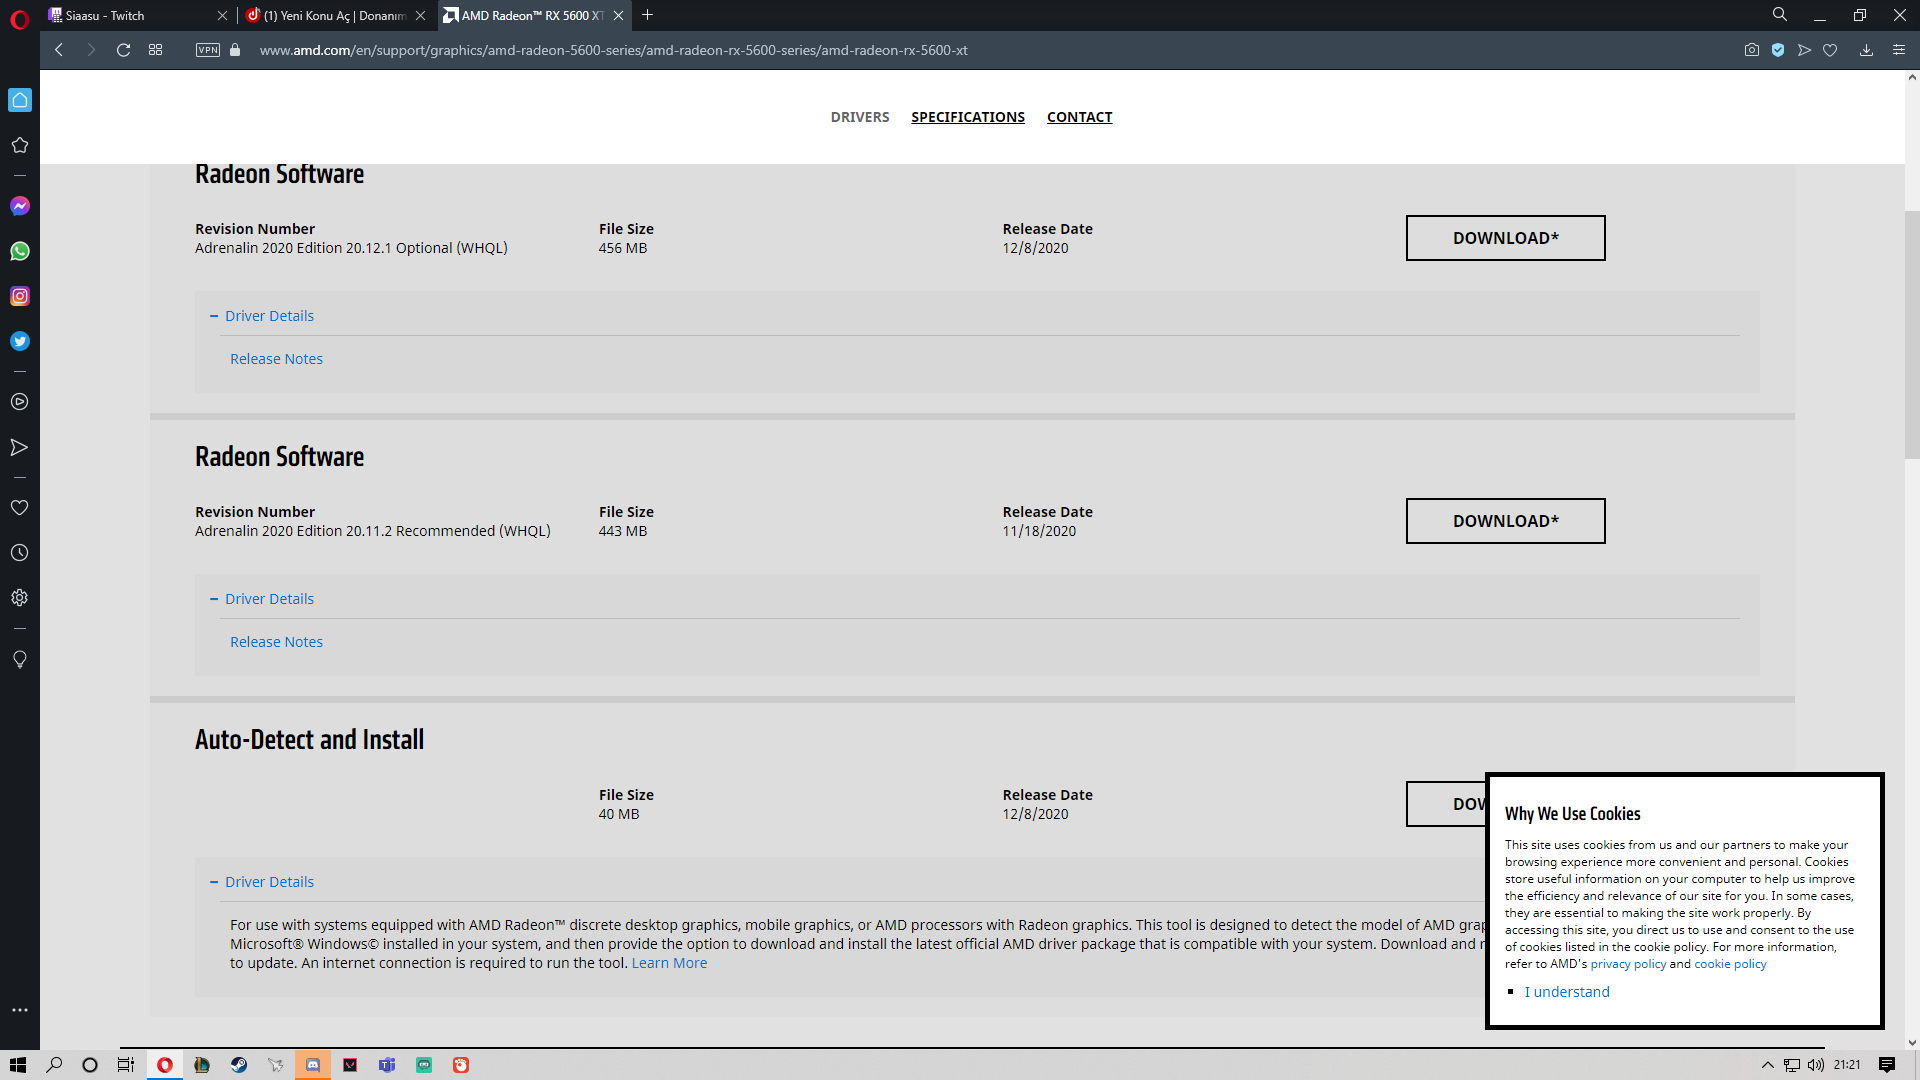Open ad blocker shield settings
This screenshot has height=1080, width=1920.
(x=1778, y=50)
